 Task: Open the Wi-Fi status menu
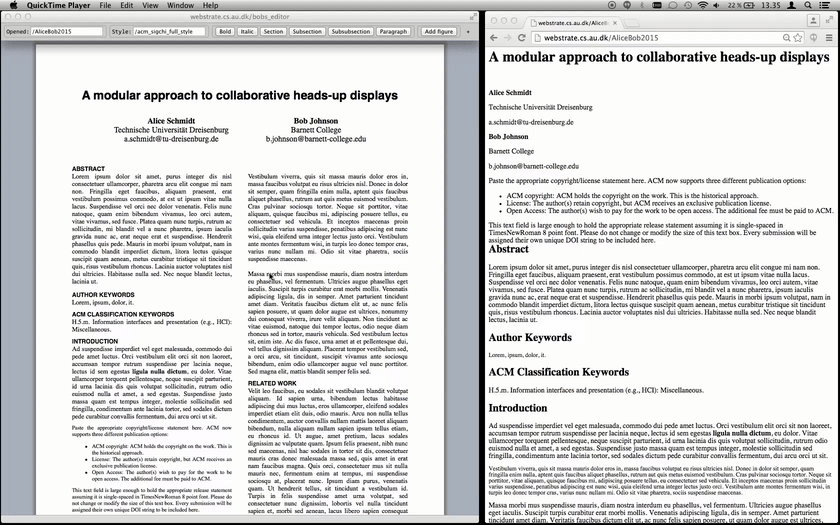point(703,5)
